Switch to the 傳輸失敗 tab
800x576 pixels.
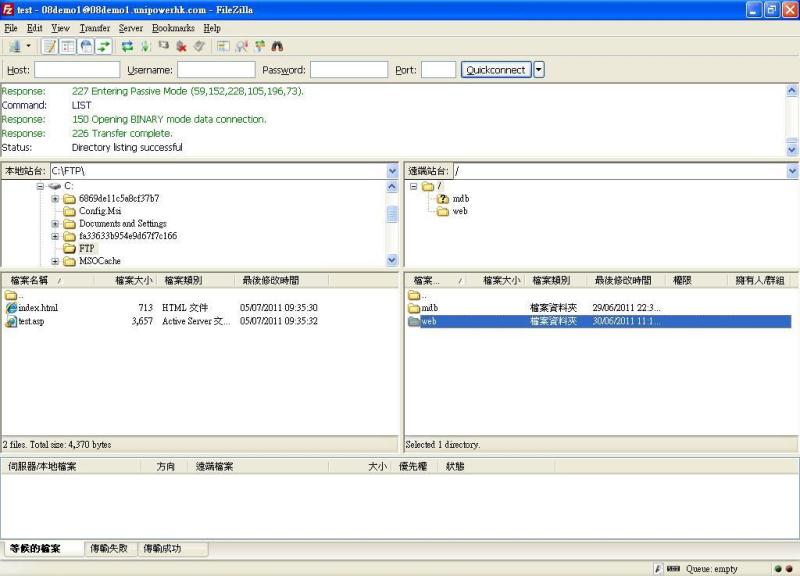[109, 548]
